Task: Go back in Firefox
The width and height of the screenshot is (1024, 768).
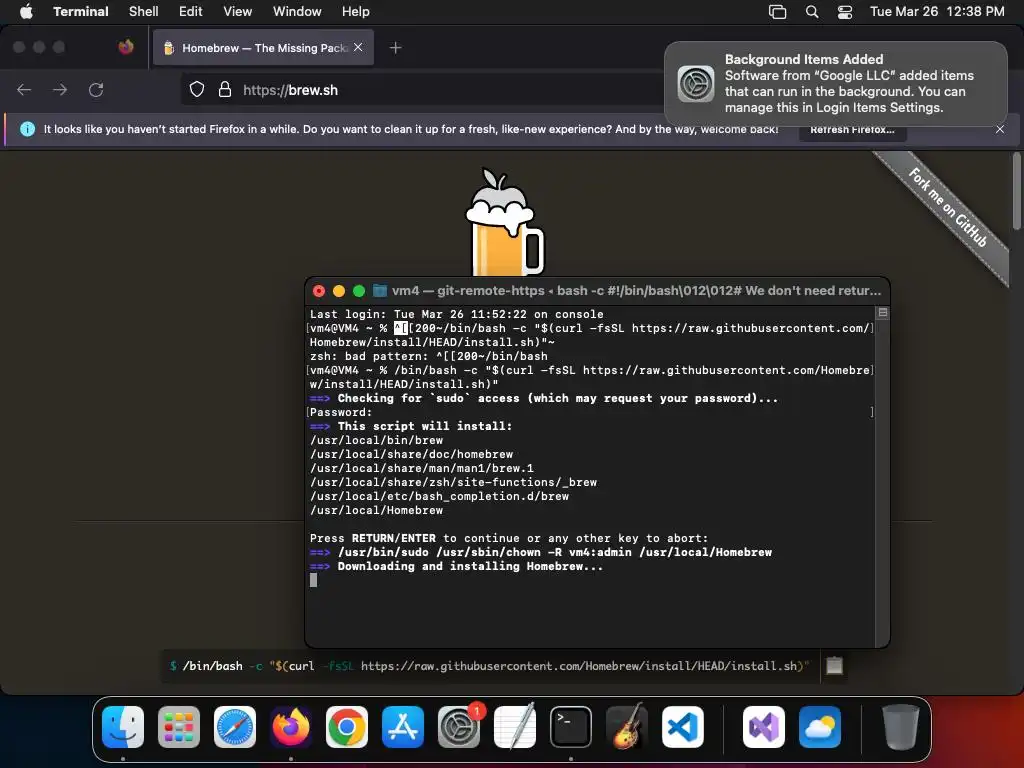Action: (x=24, y=89)
